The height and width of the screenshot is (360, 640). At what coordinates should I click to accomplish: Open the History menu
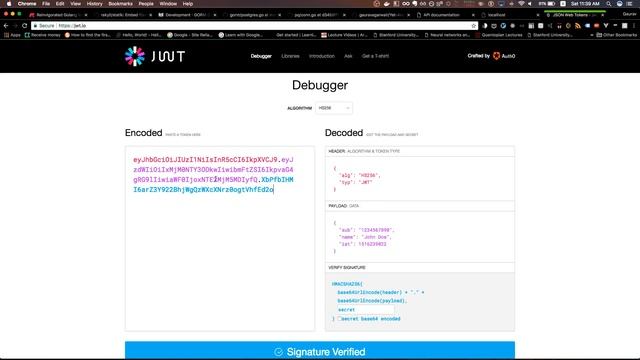pos(94,4)
